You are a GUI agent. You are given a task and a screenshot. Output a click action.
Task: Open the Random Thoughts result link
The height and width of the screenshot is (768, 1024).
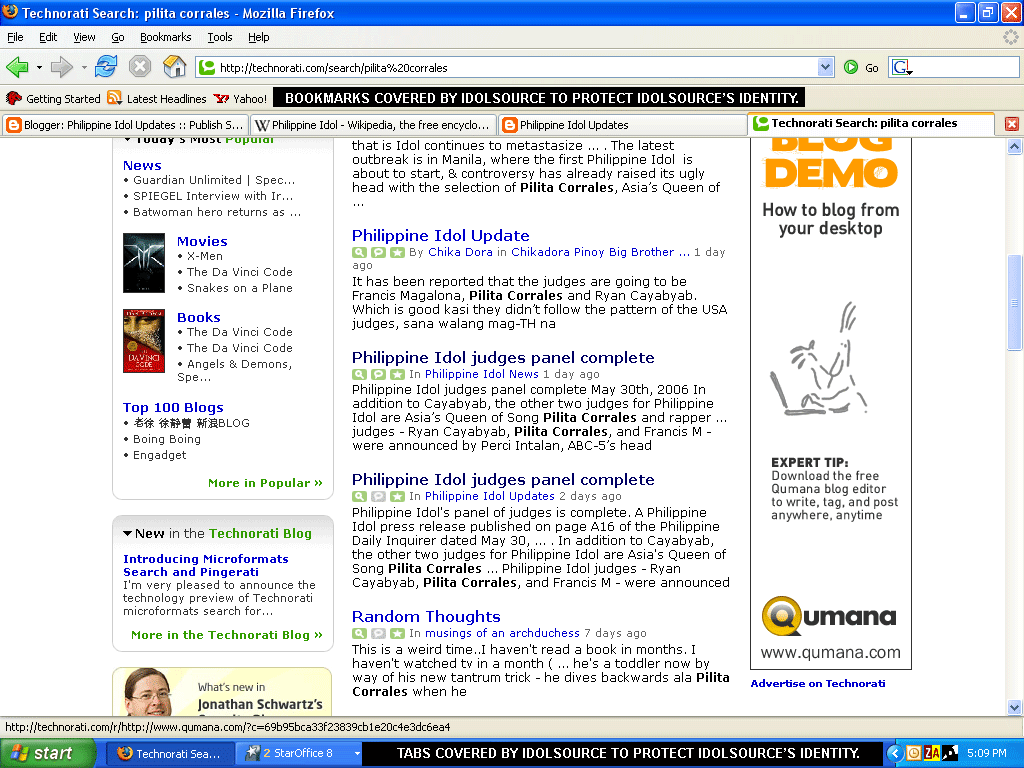426,616
